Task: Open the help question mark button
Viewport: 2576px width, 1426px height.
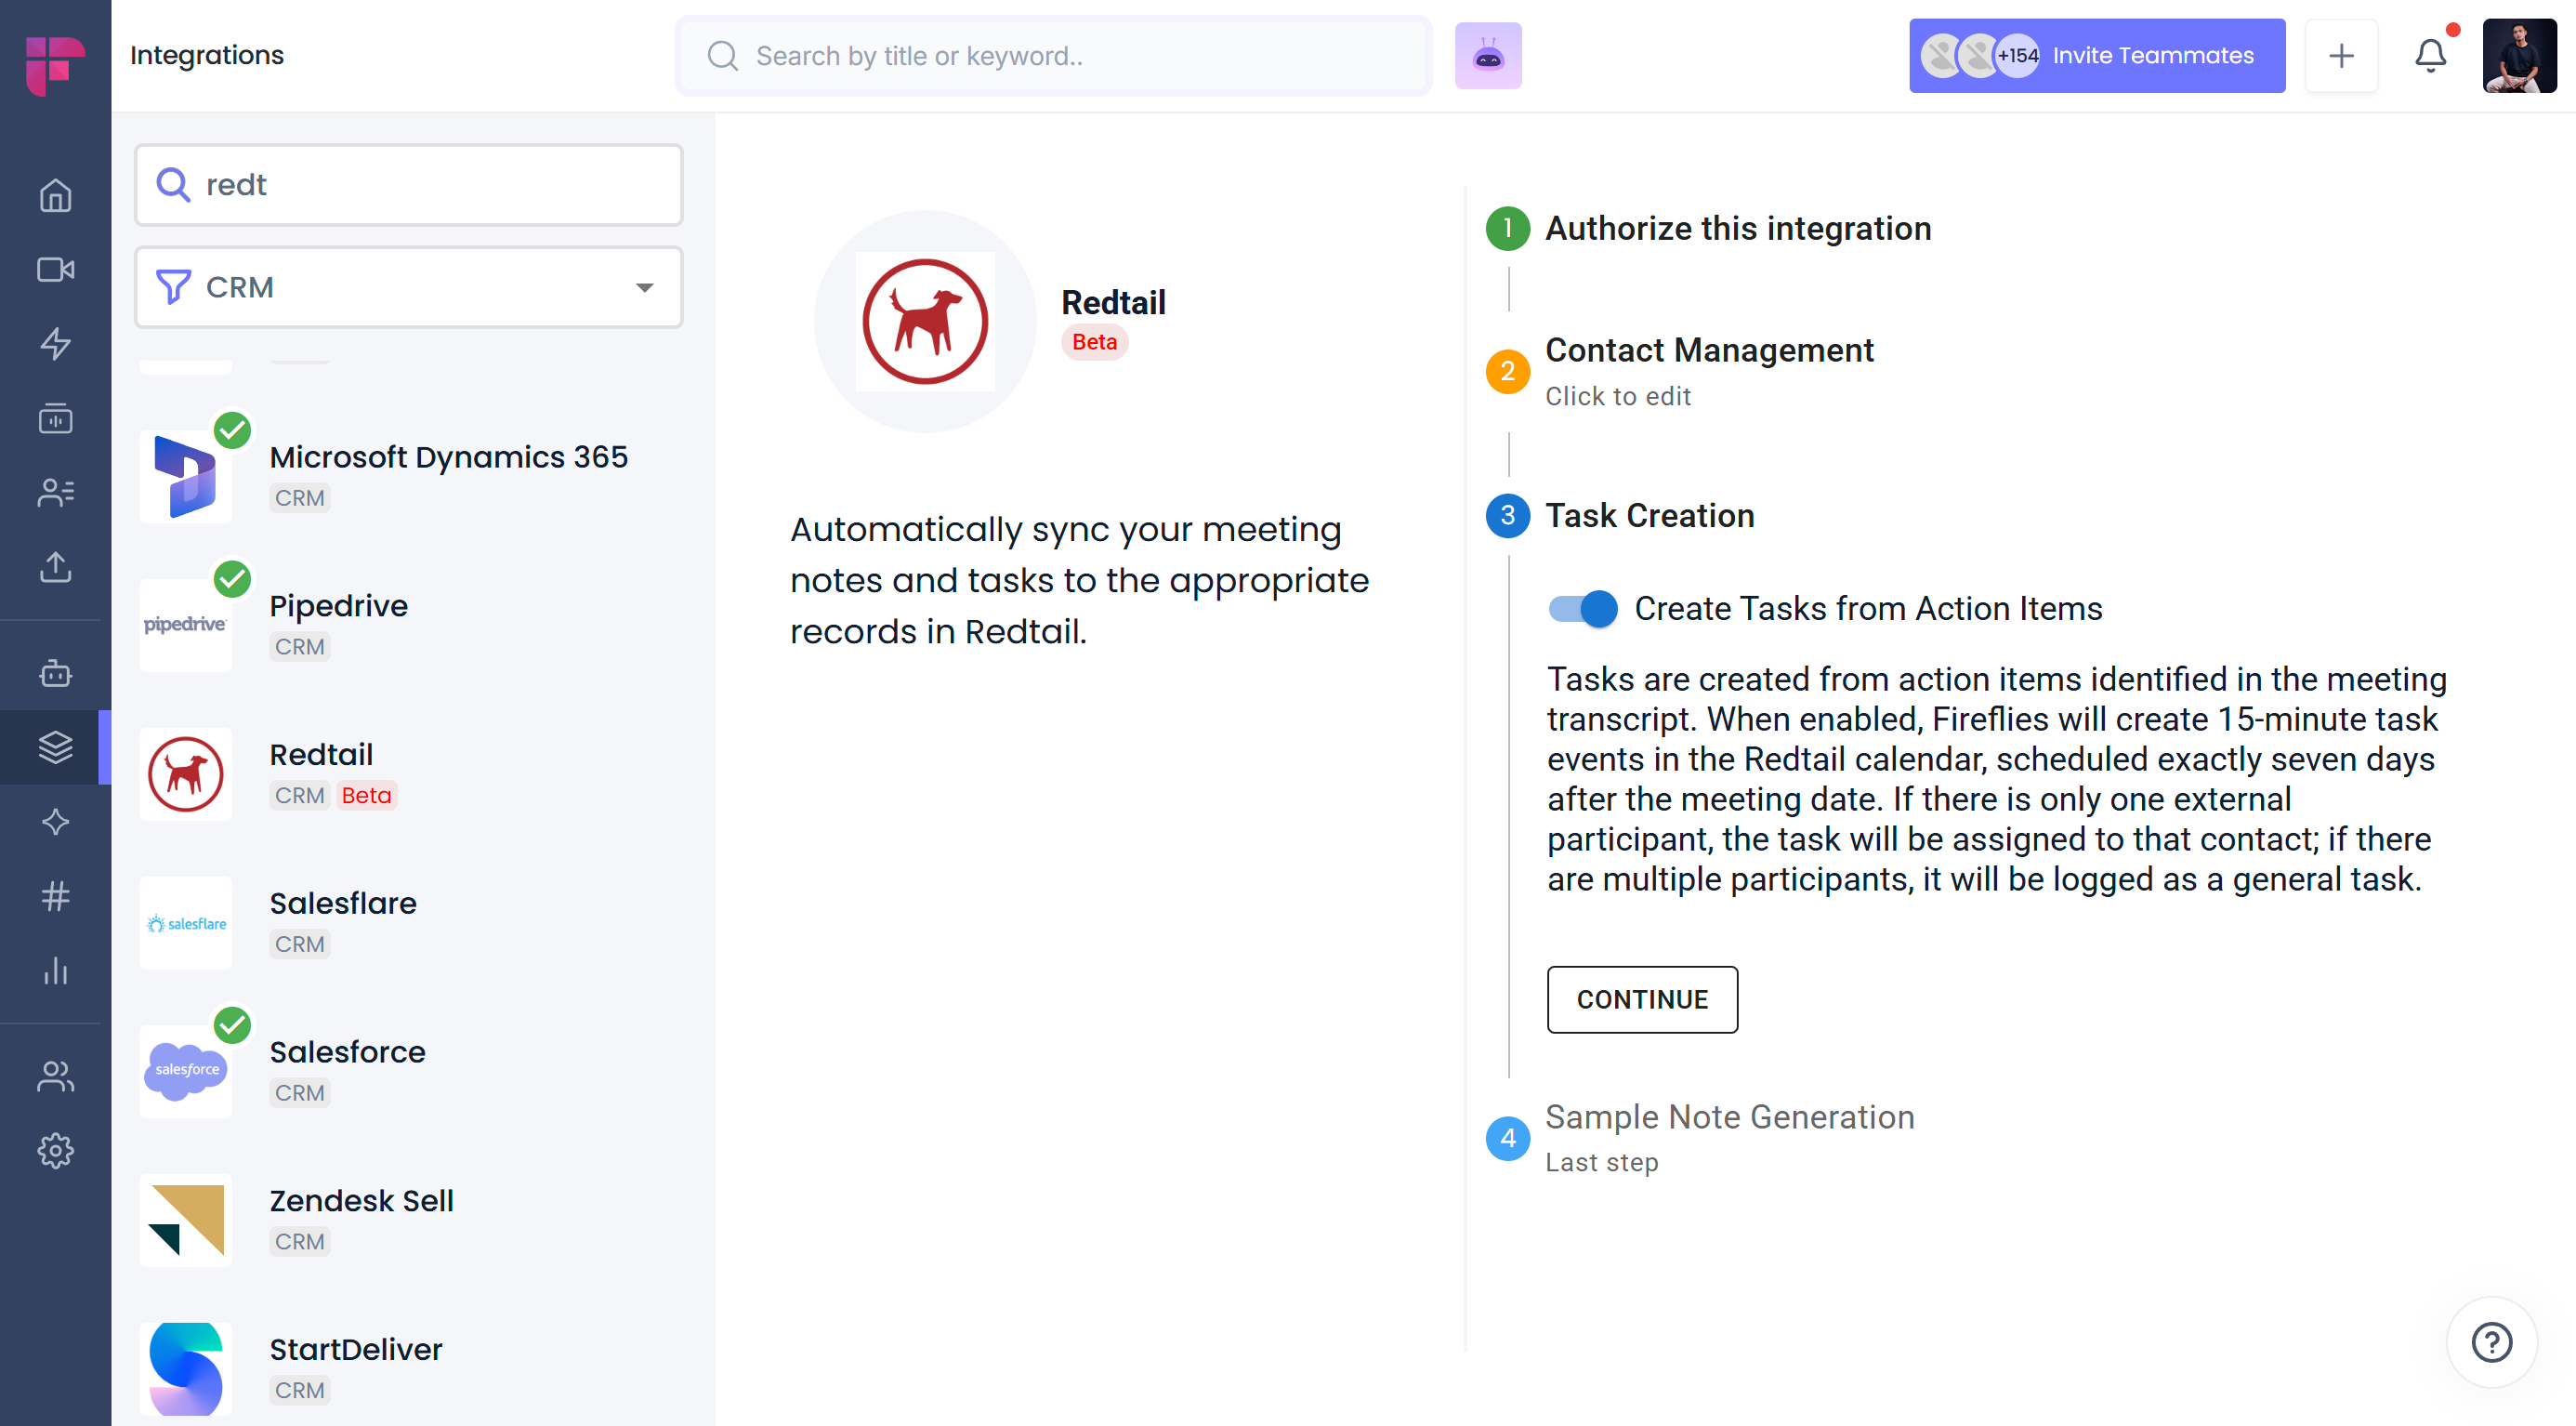Action: pyautogui.click(x=2491, y=1343)
